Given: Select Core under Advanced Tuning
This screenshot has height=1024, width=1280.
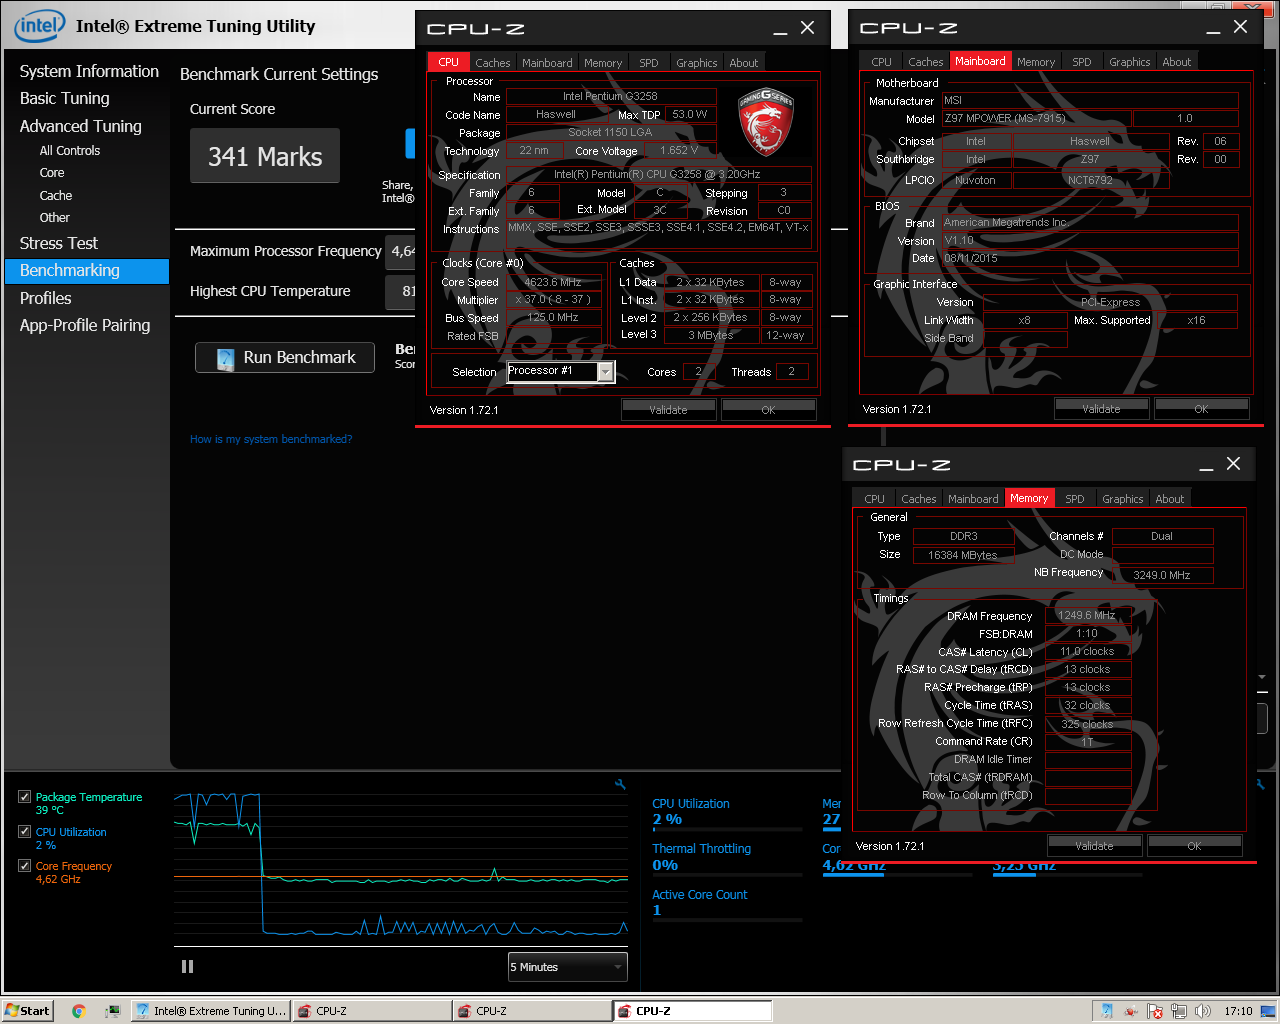Looking at the screenshot, I should 52,173.
